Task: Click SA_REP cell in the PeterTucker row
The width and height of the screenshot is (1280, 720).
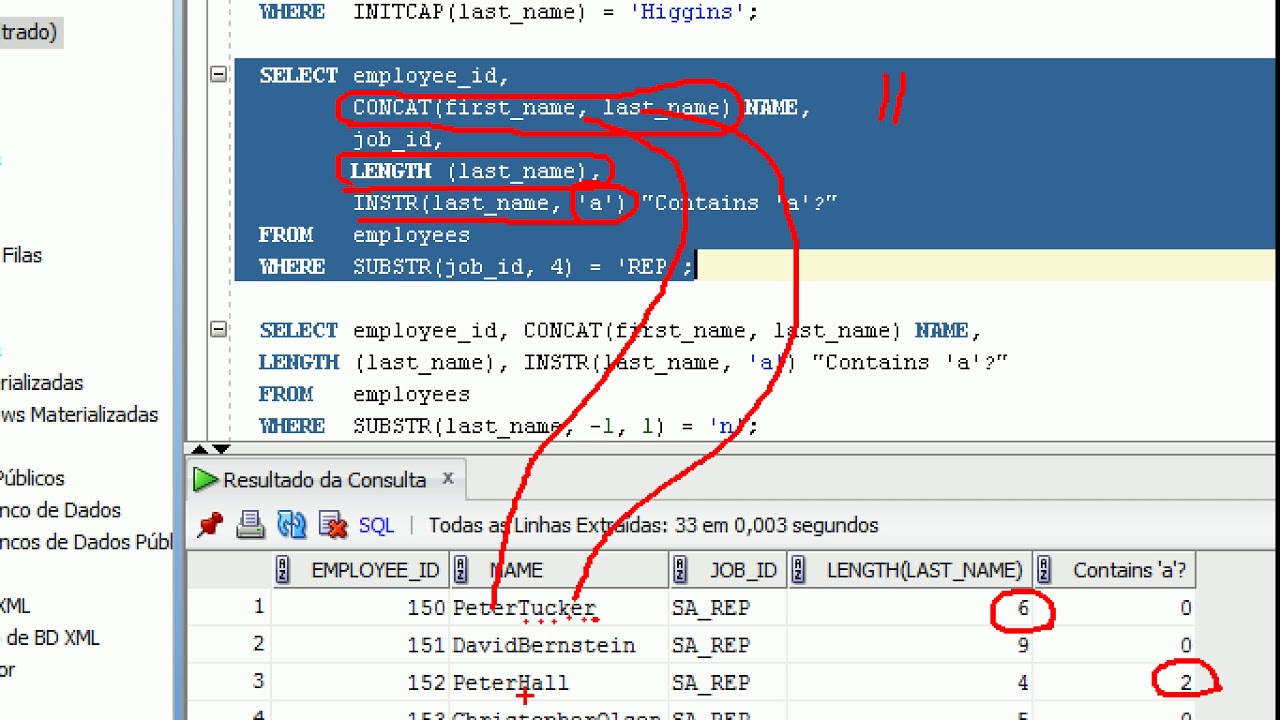Action: 728,608
